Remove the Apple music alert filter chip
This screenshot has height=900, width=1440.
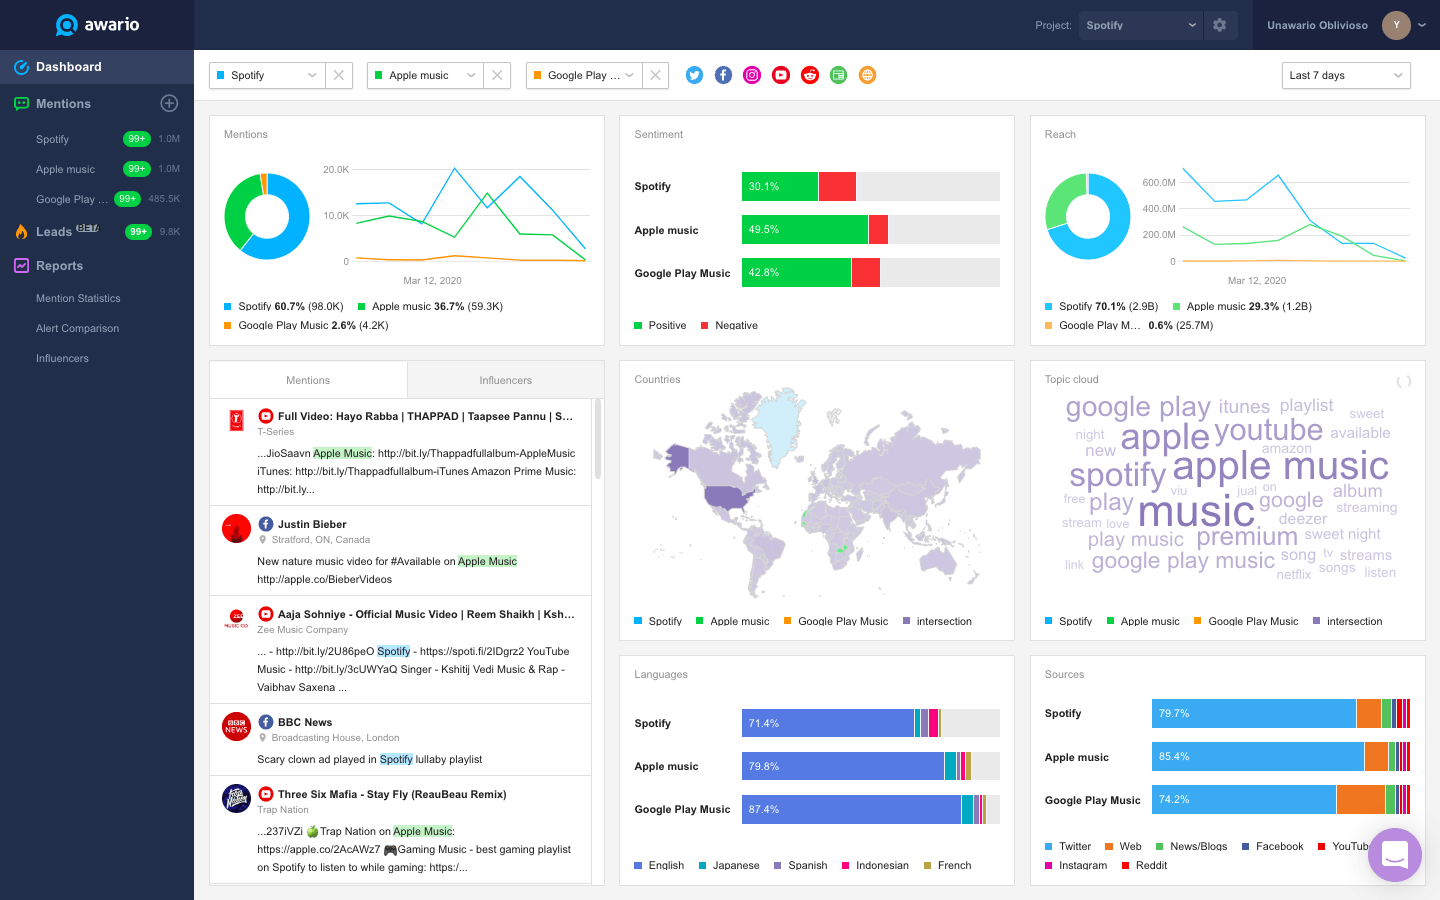pyautogui.click(x=496, y=75)
